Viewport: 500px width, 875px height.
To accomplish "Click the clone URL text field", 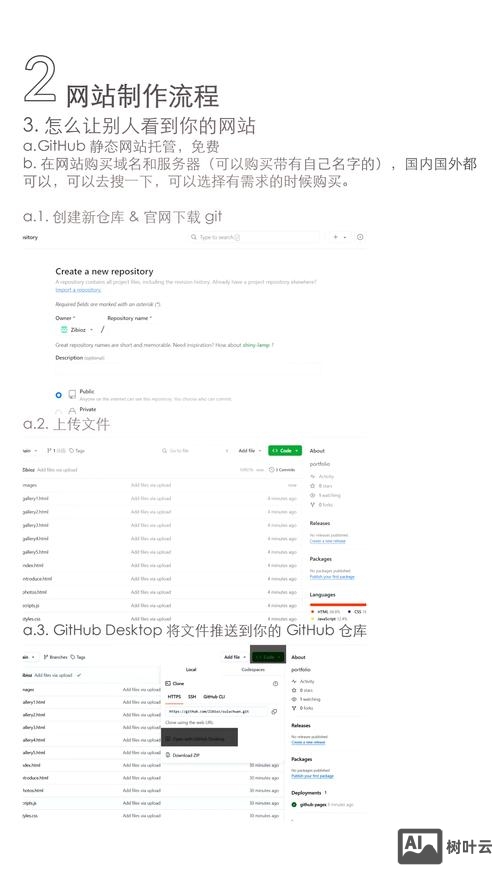I will [216, 711].
